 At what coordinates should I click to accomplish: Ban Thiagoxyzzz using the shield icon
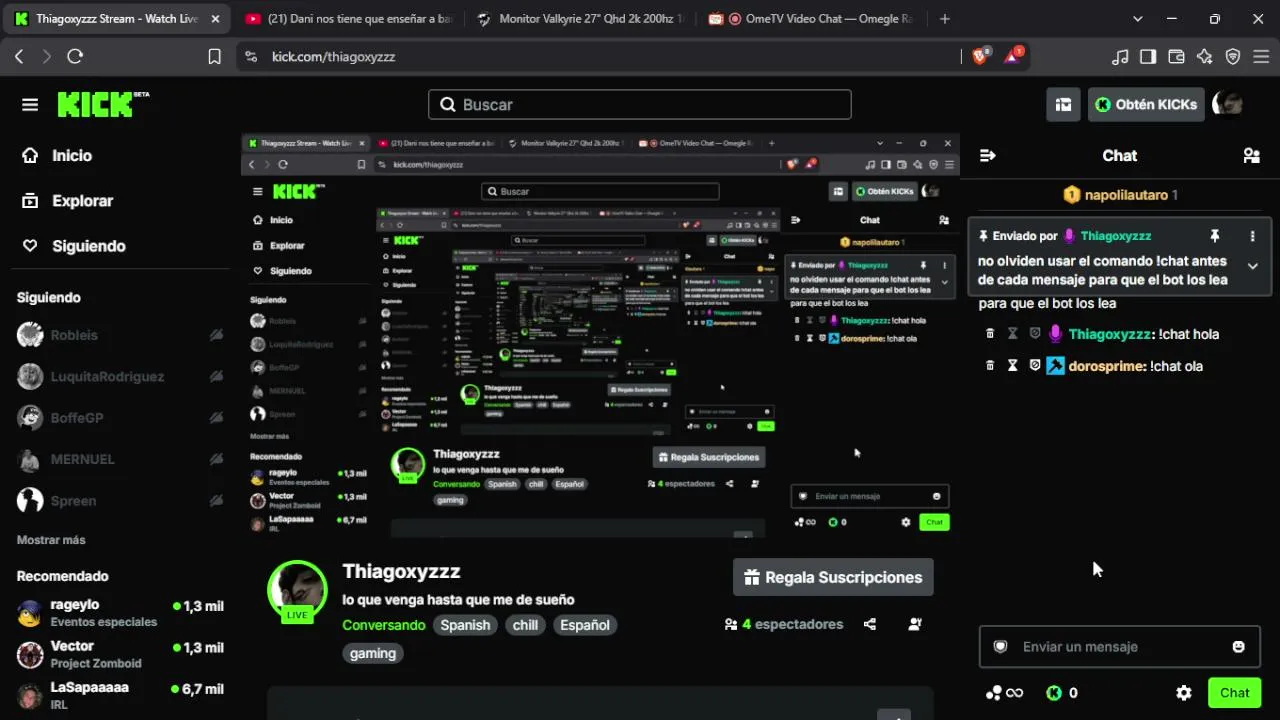(1035, 334)
